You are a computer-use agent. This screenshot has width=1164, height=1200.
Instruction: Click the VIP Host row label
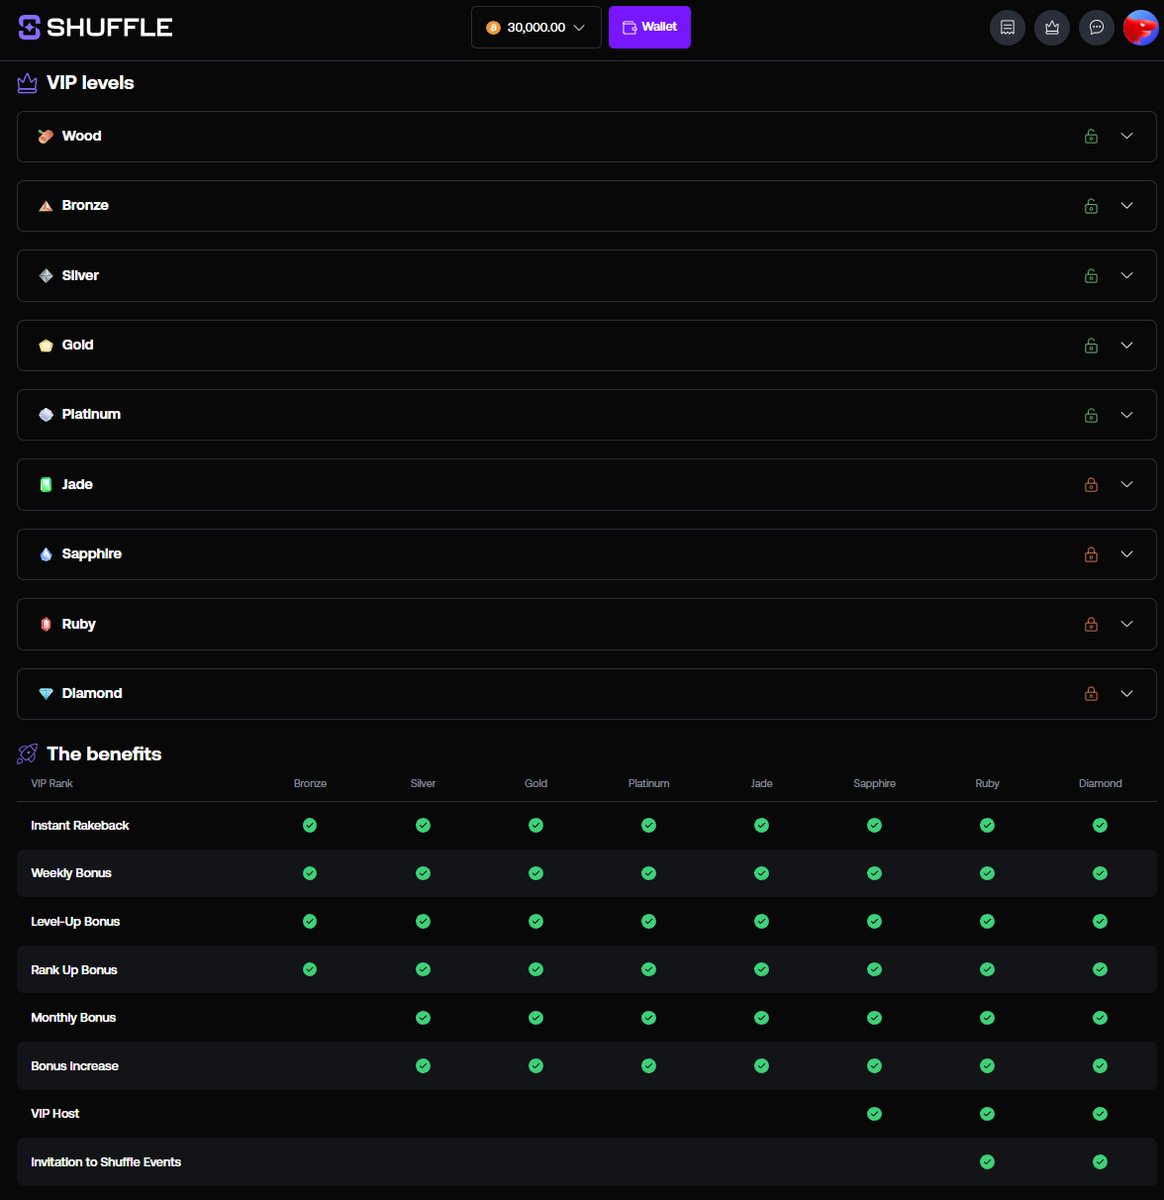click(55, 1114)
